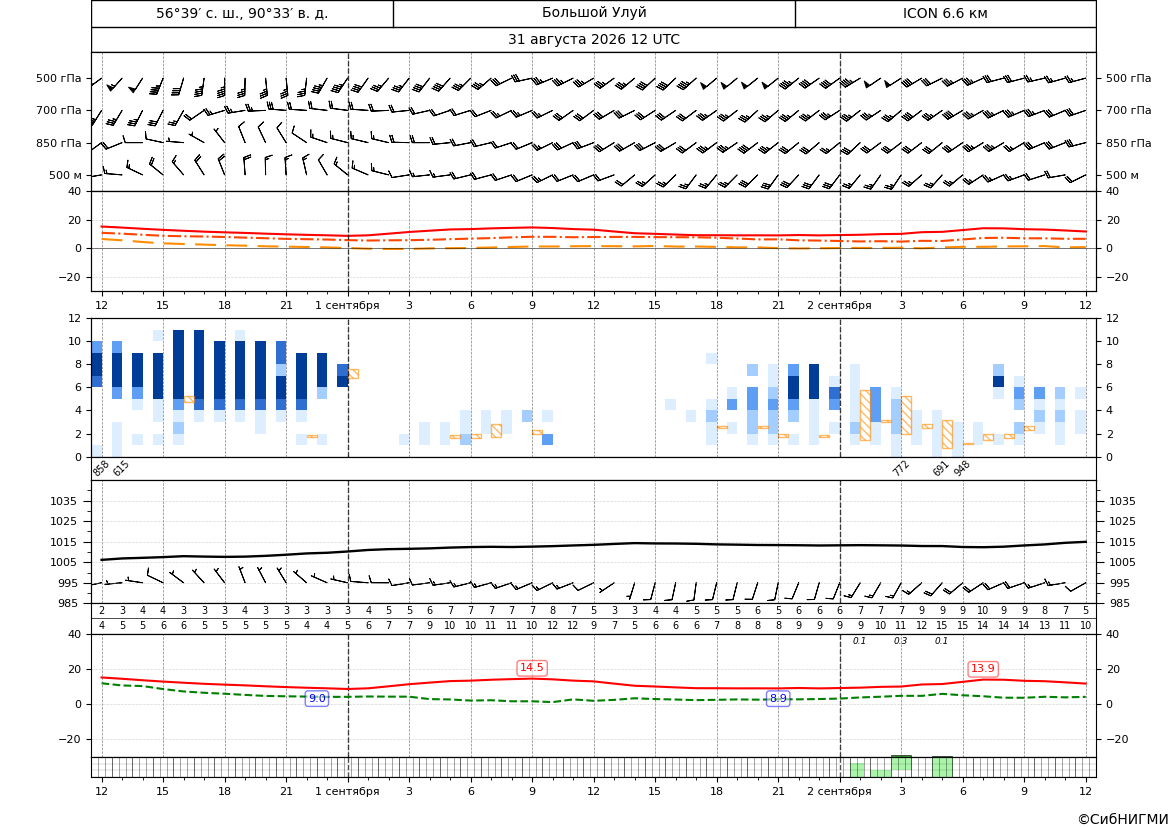Click the 1 сентября marker on upper time axis
The image size is (1169, 827).
[347, 305]
